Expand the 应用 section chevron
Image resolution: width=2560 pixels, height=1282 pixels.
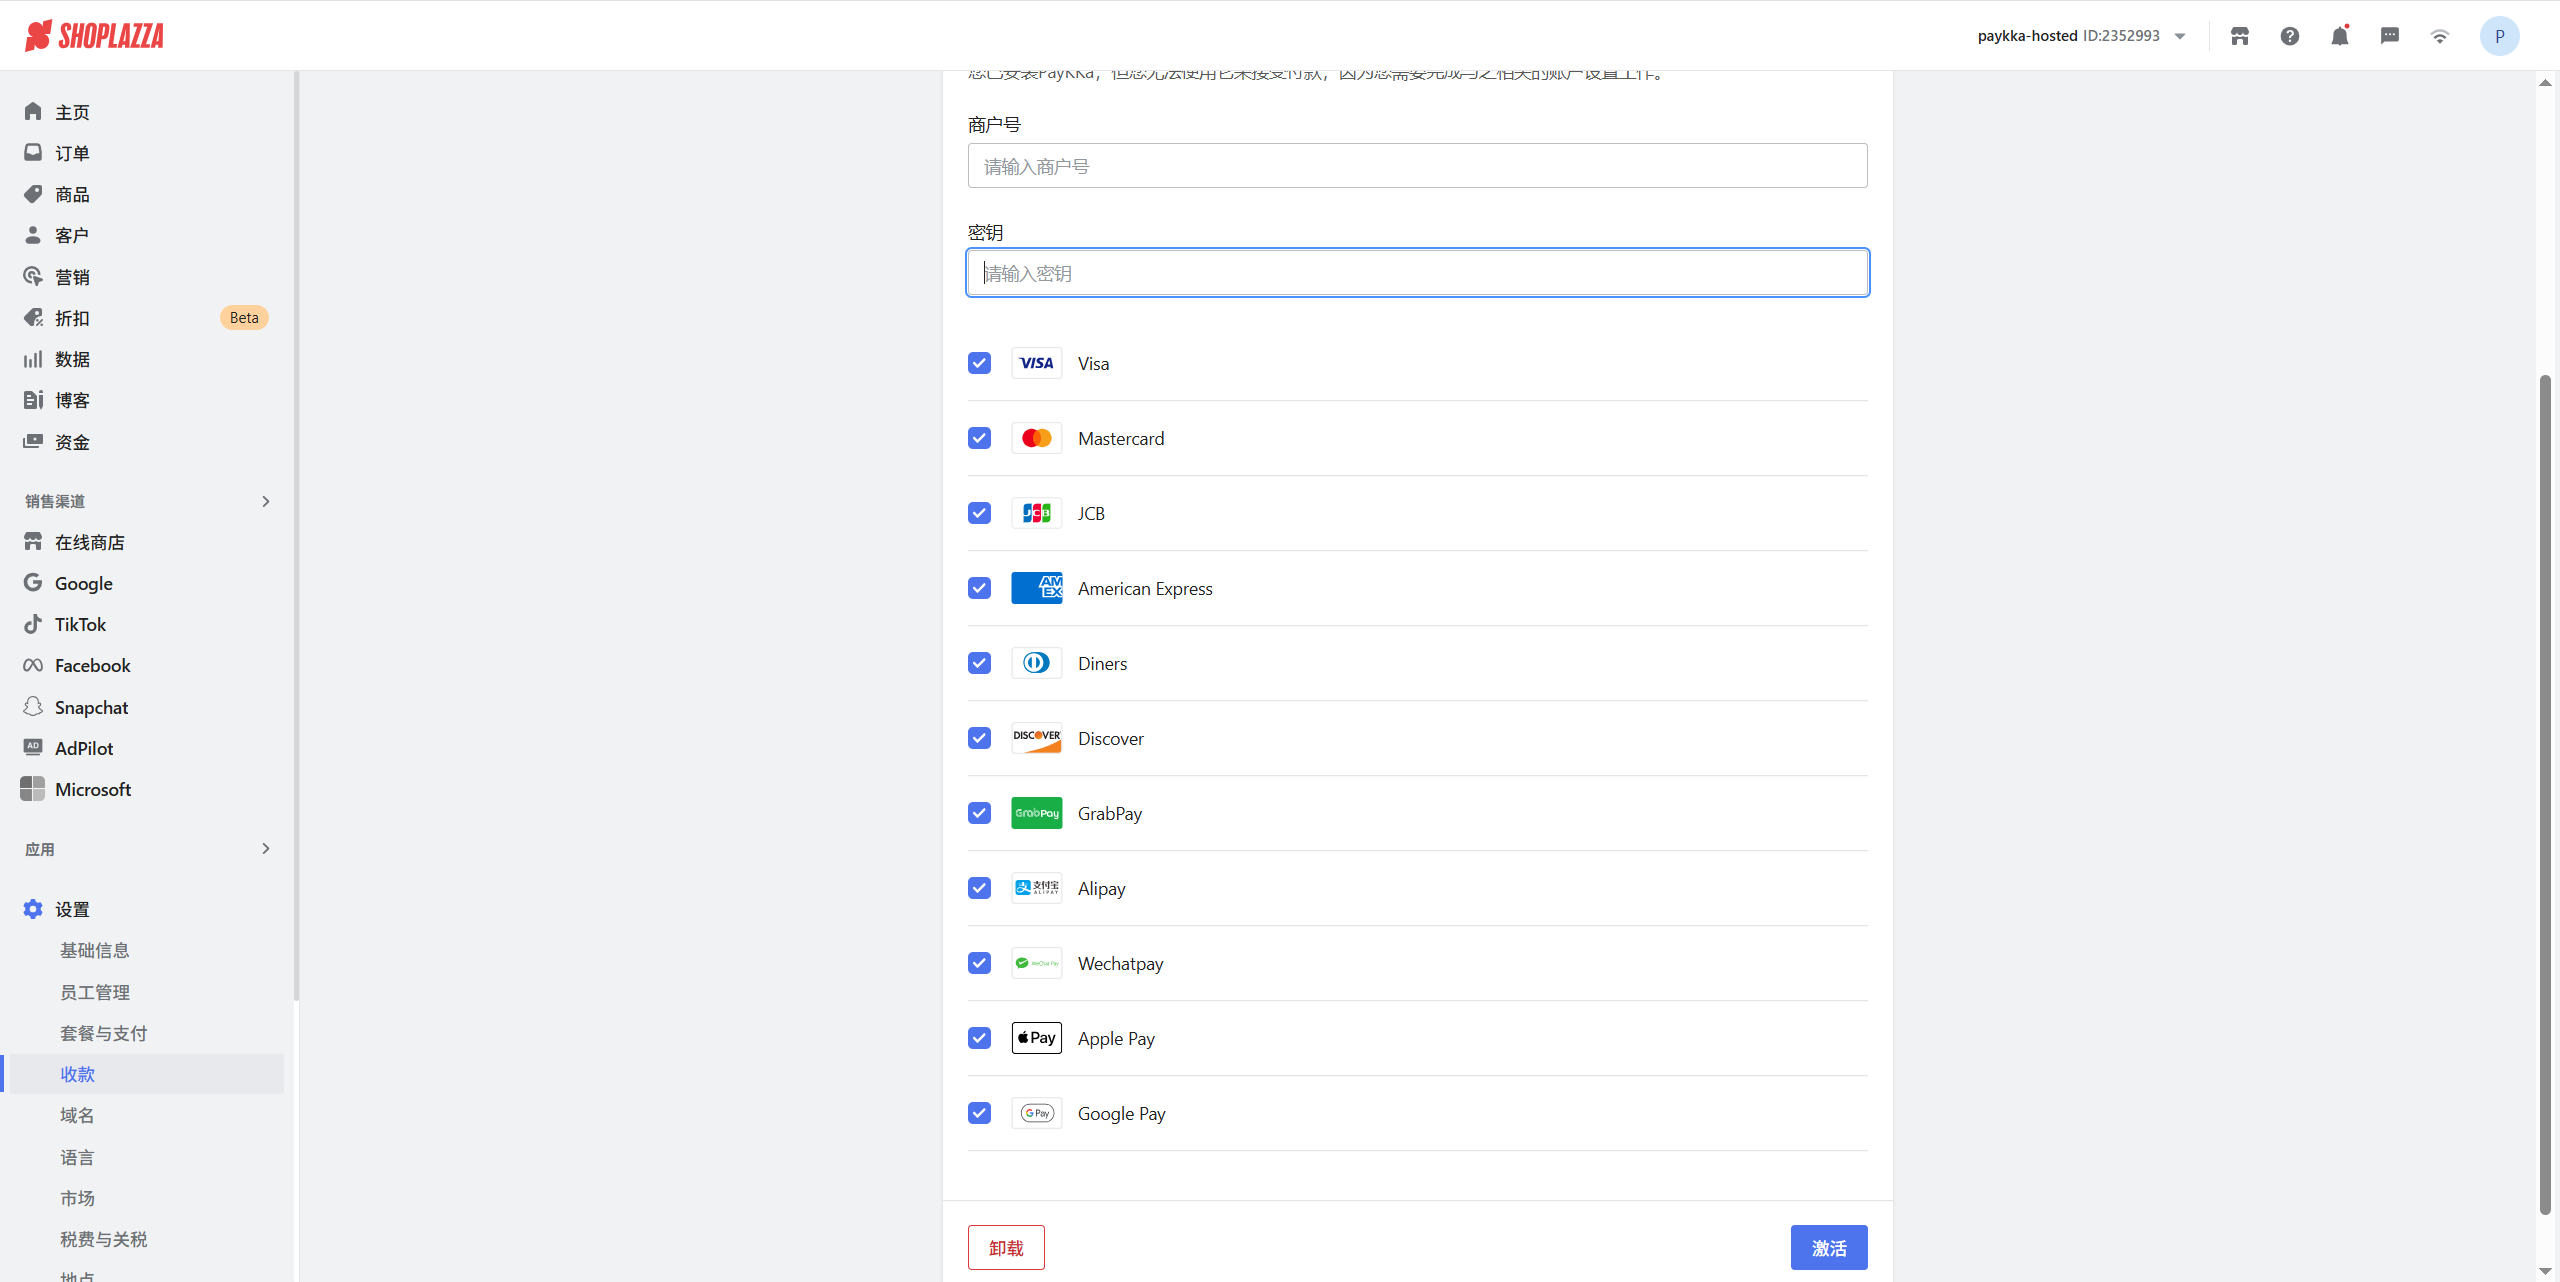click(265, 848)
